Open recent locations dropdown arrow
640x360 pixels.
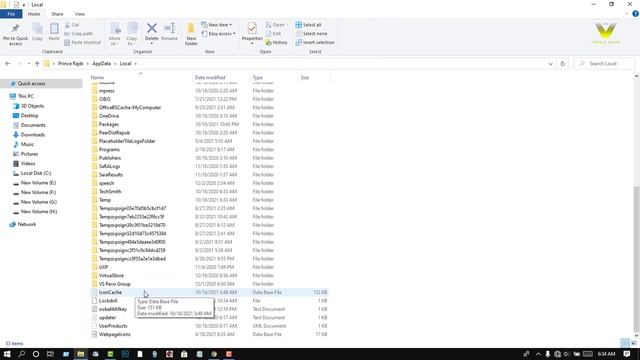(29, 64)
